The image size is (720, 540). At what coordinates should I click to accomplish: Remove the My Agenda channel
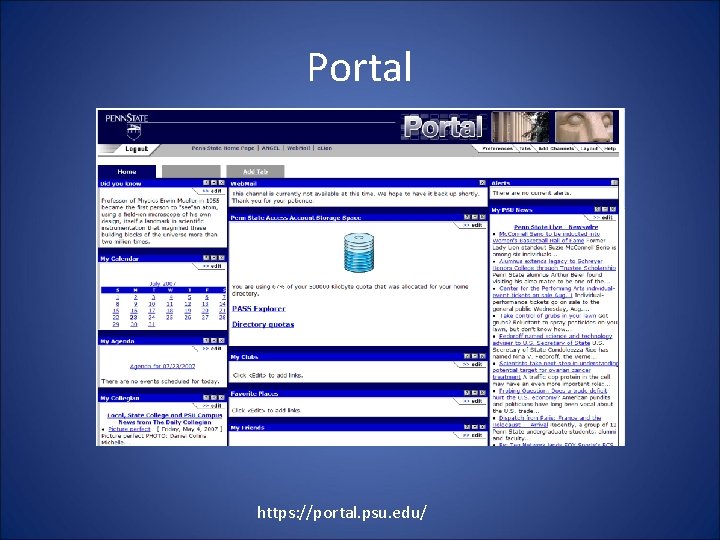point(222,341)
